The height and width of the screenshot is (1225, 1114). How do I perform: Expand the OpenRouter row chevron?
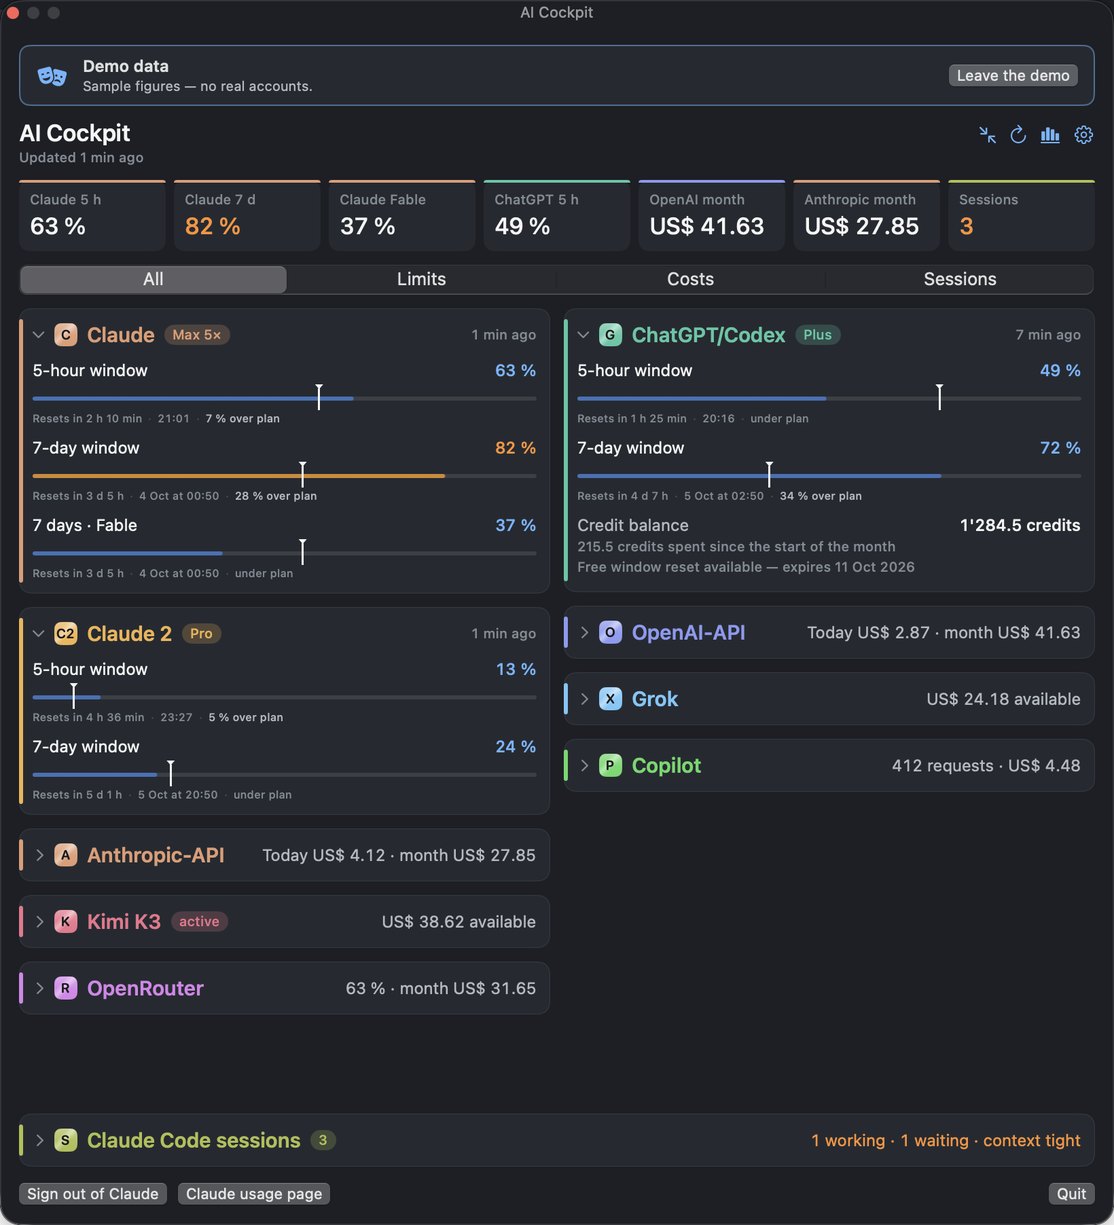(40, 989)
